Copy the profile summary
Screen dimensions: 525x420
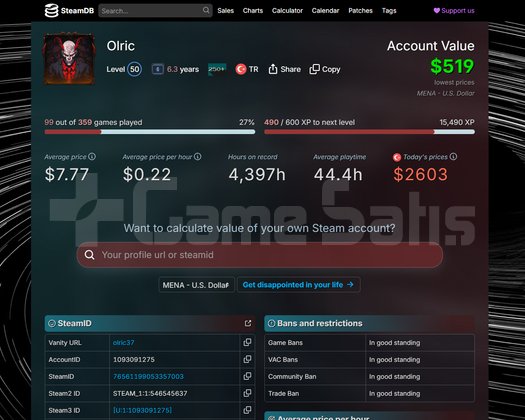[325, 69]
